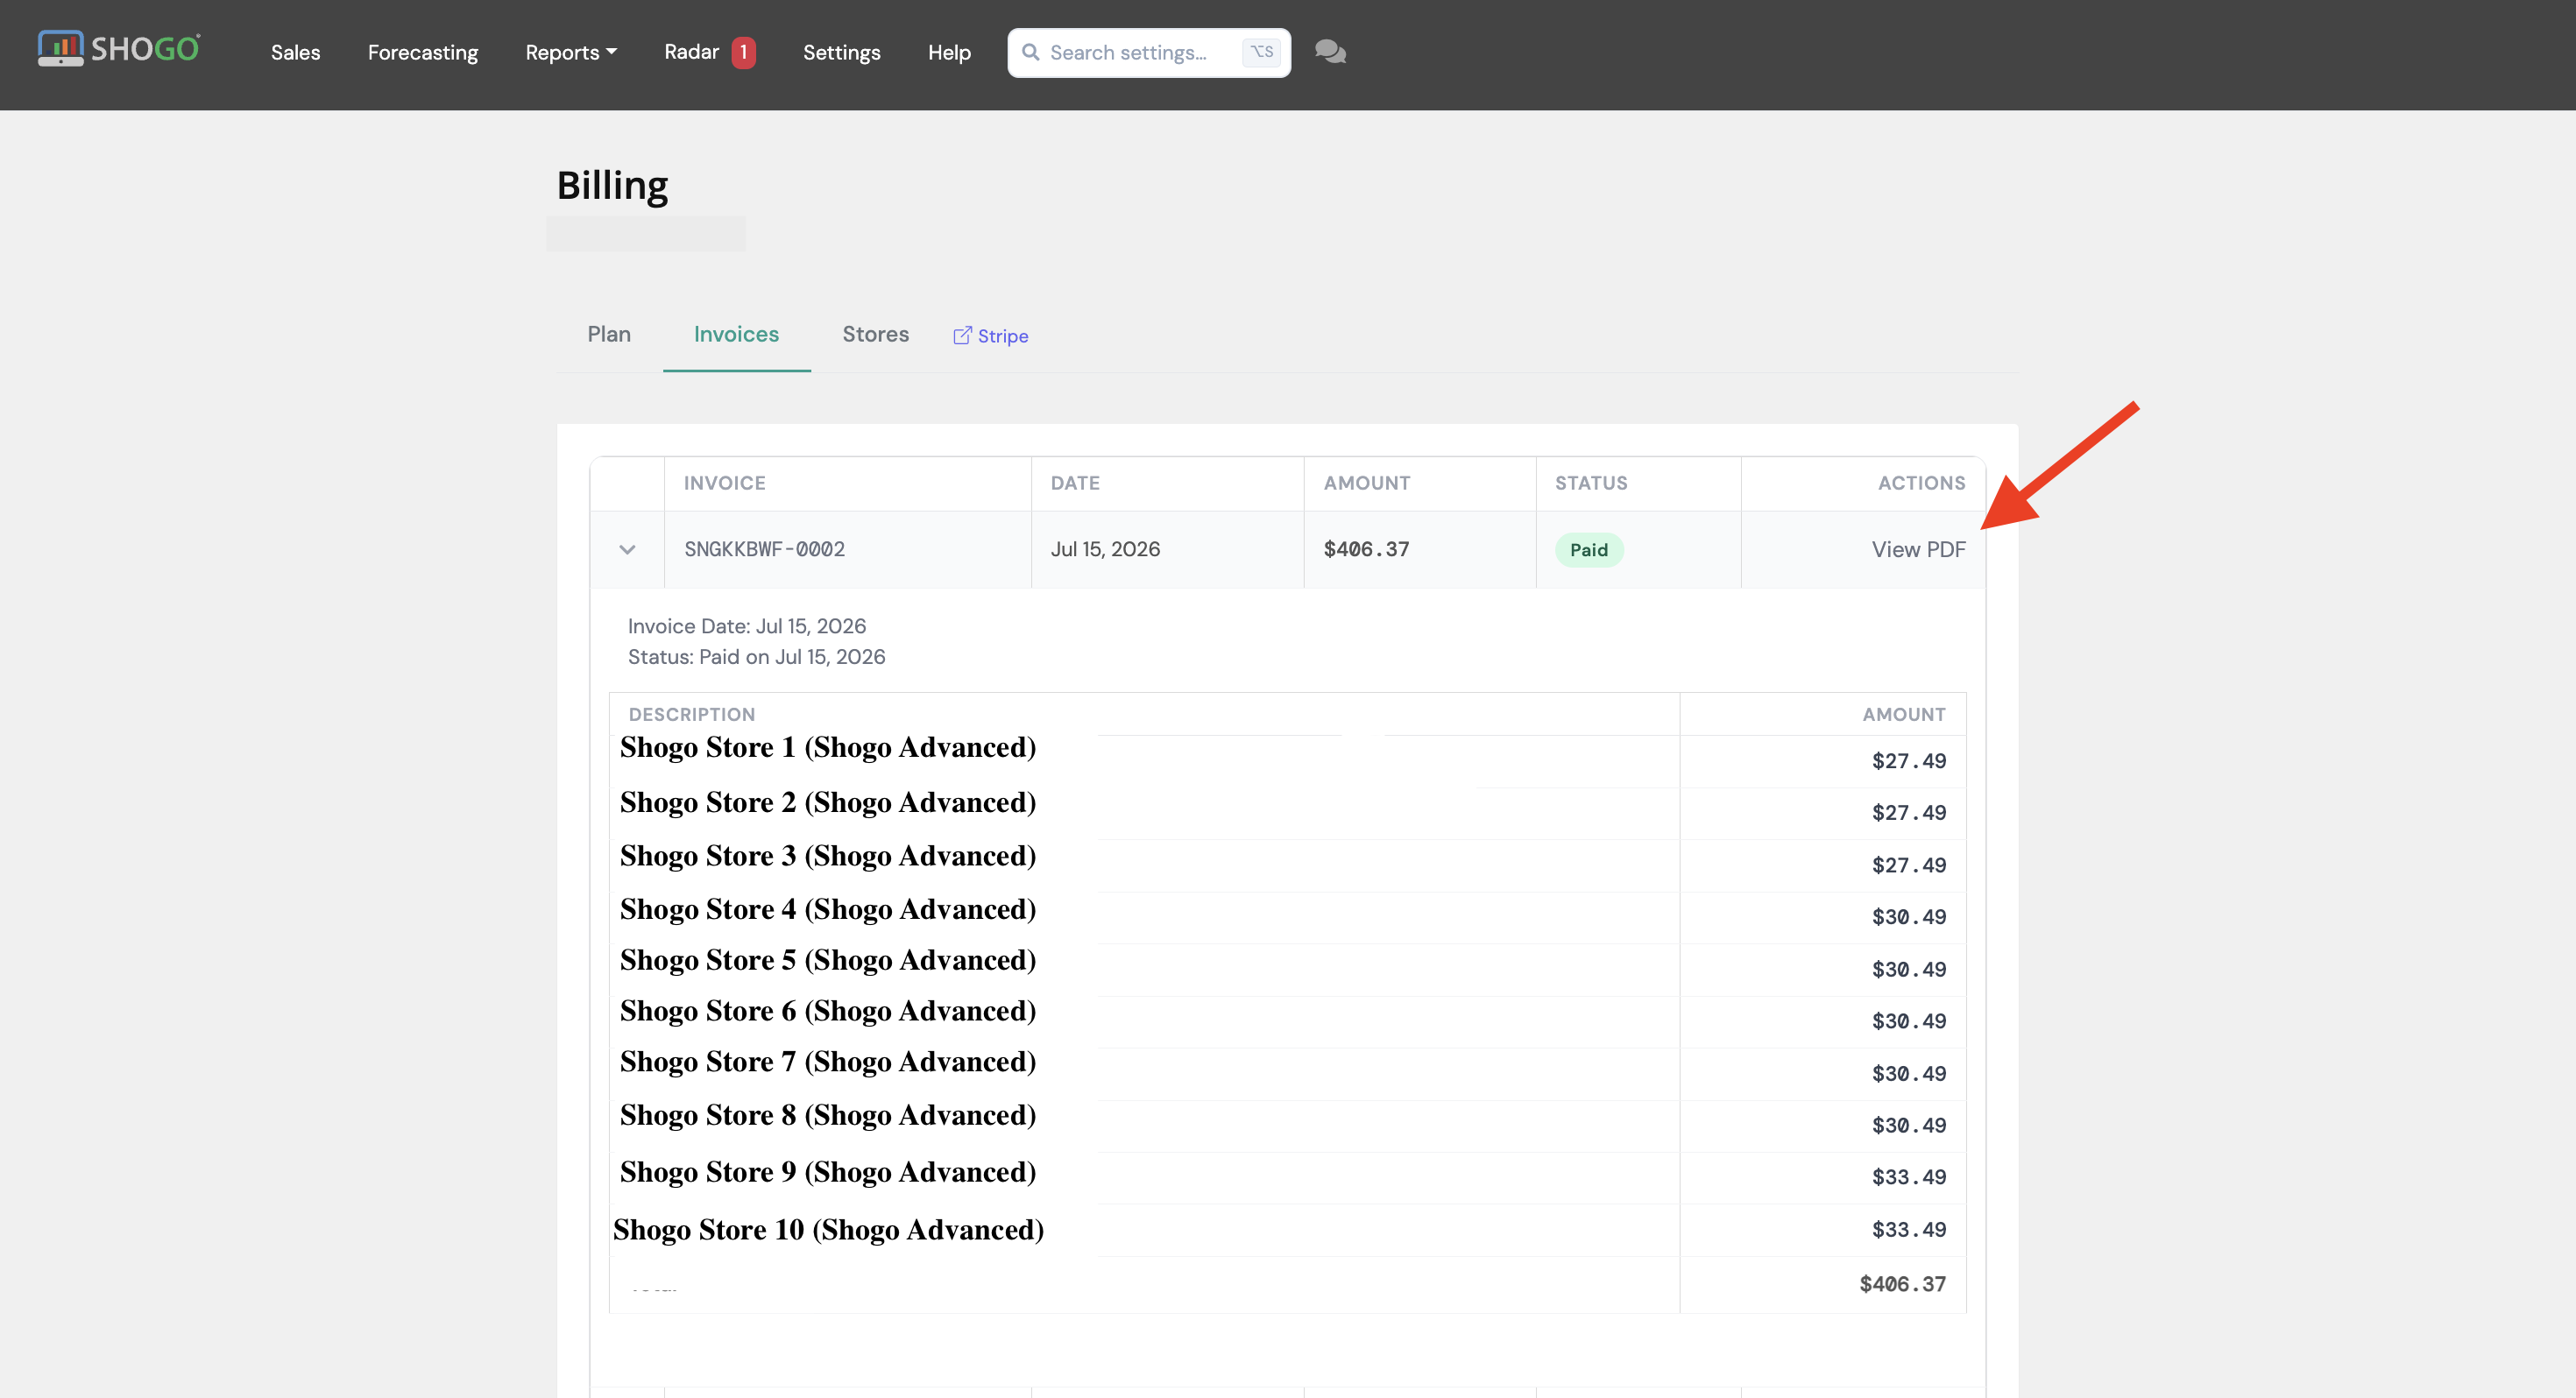Image resolution: width=2576 pixels, height=1398 pixels.
Task: Click the search magnifier icon
Action: pyautogui.click(x=1030, y=52)
